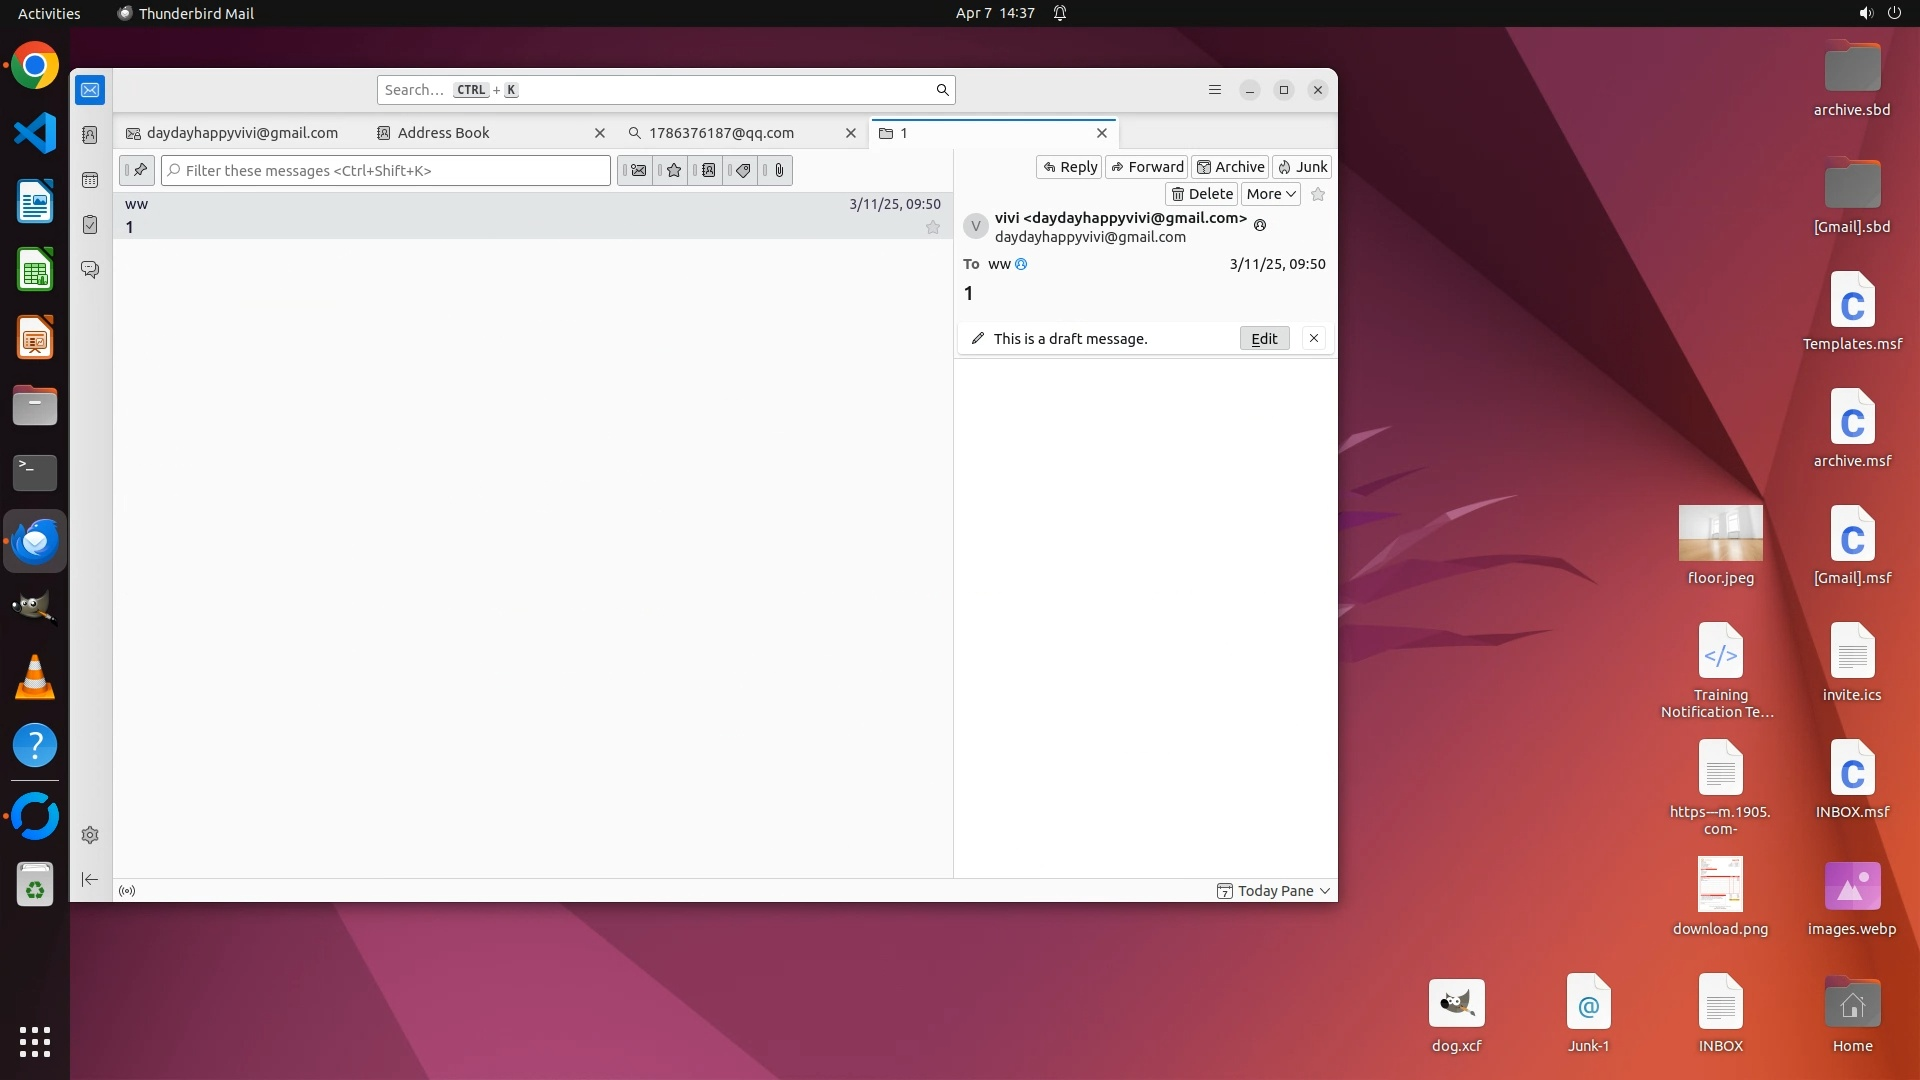1920x1080 pixels.
Task: Click Edit on the draft message bar
Action: coord(1264,339)
